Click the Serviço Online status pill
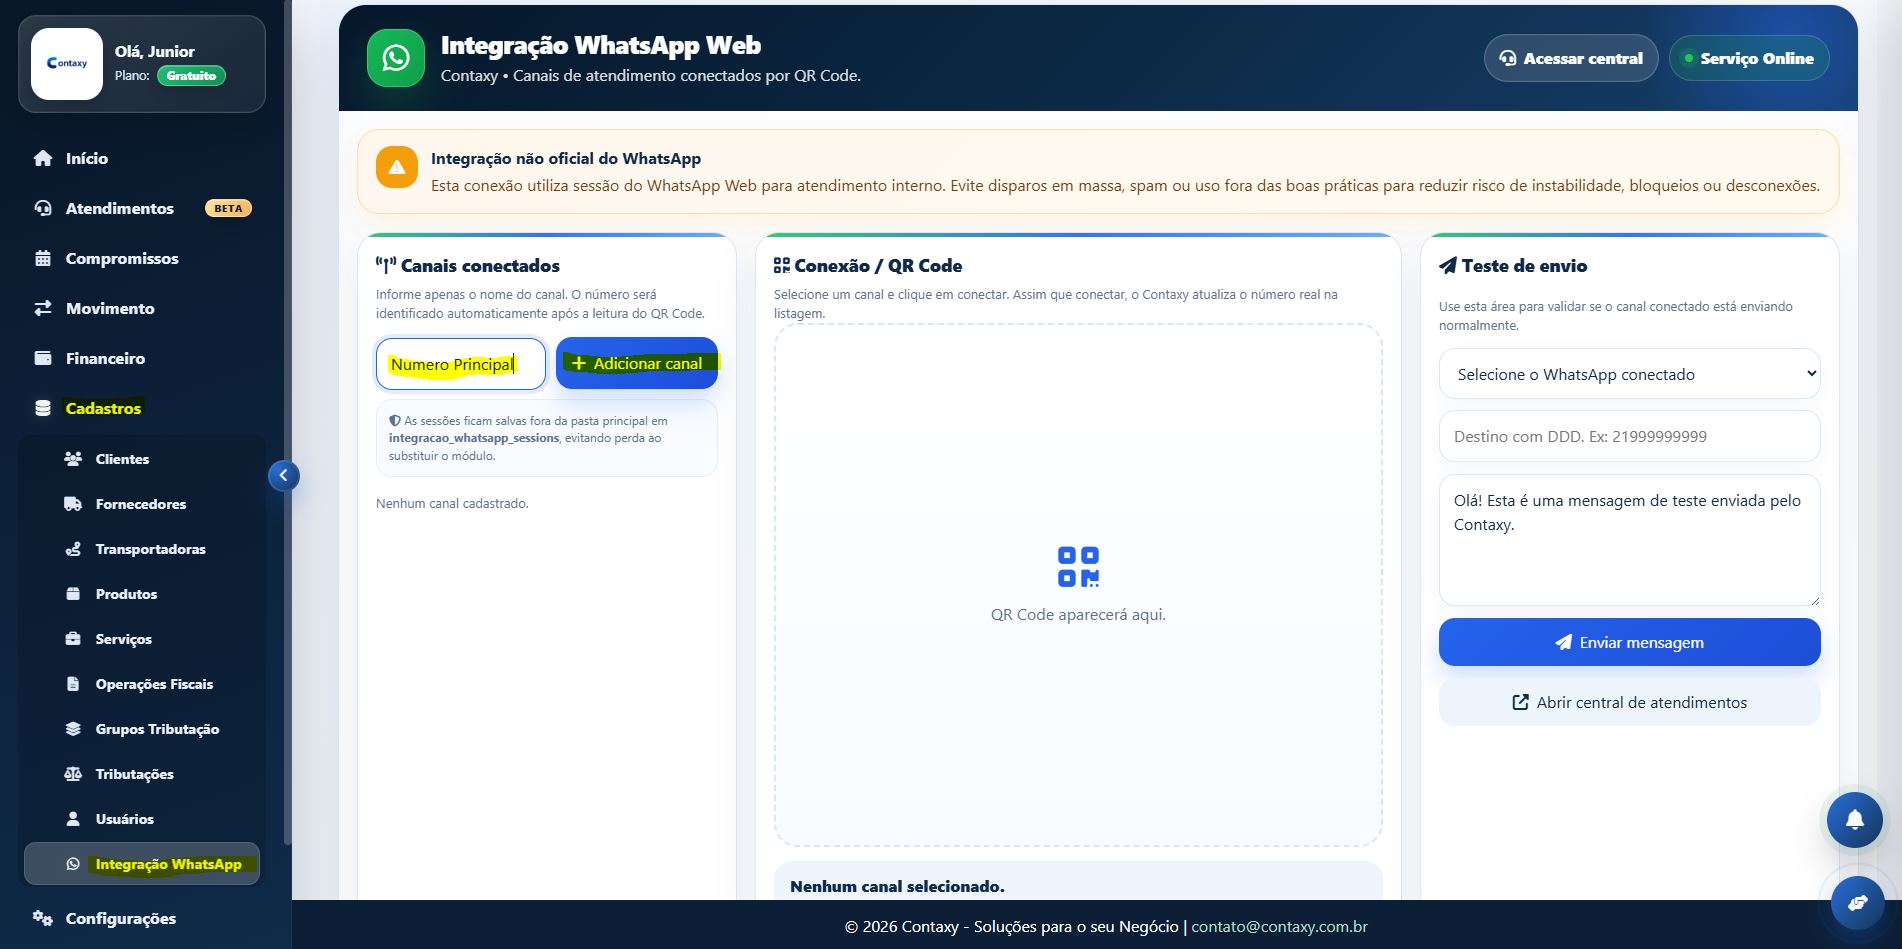This screenshot has height=949, width=1902. 1749,58
